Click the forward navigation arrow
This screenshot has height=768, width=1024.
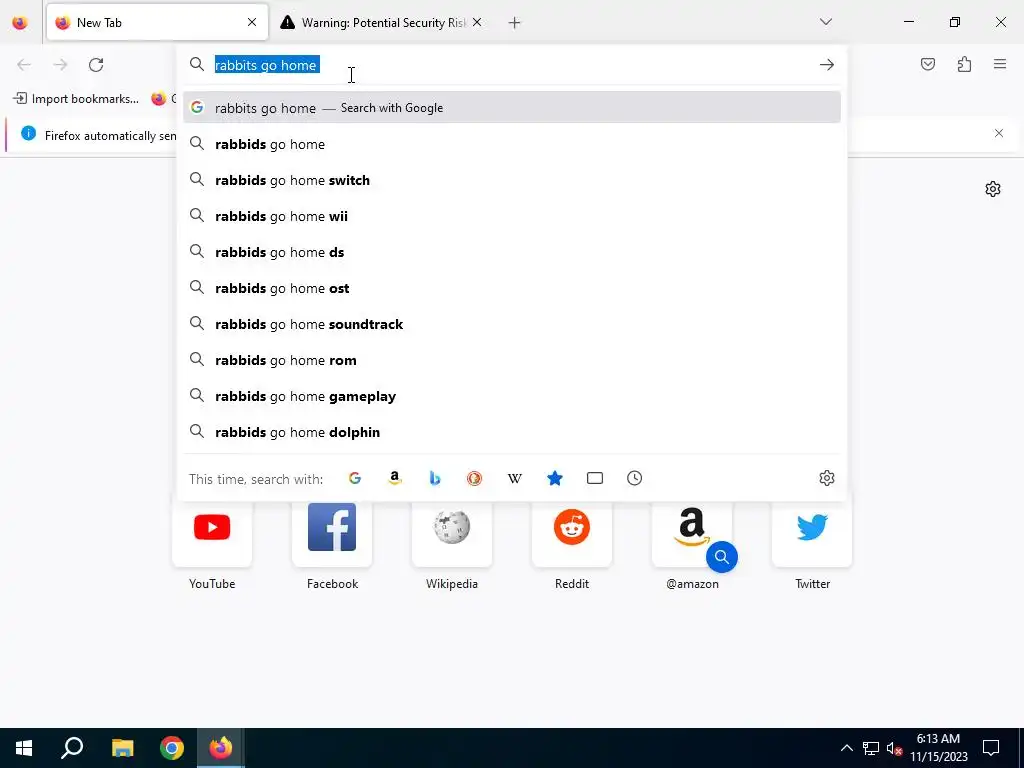click(60, 65)
